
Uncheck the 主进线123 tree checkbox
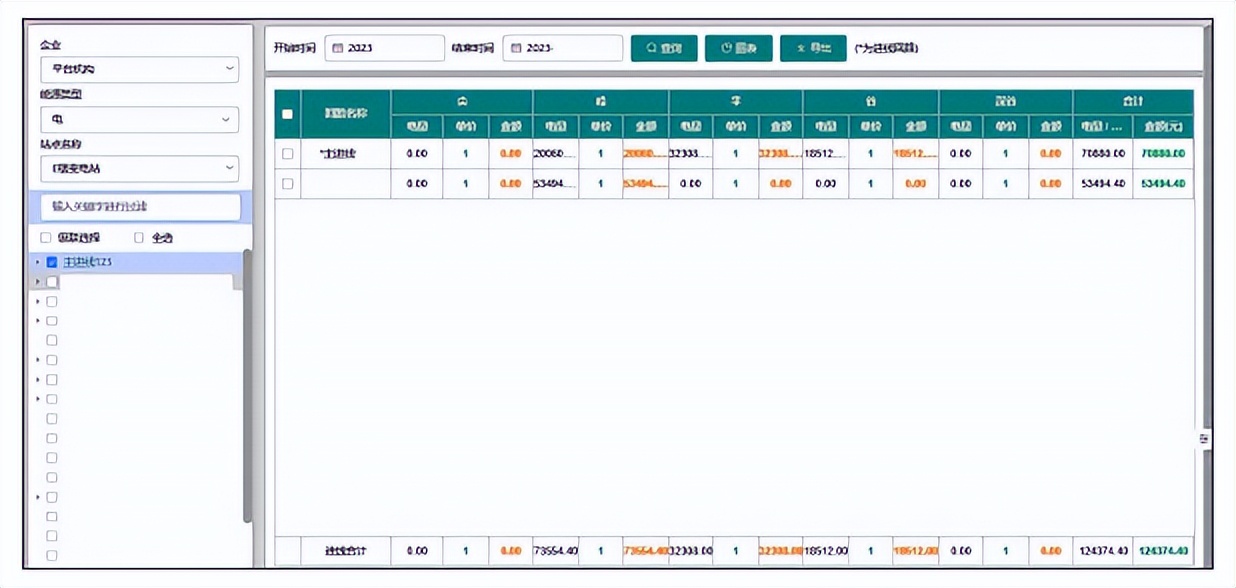click(52, 262)
